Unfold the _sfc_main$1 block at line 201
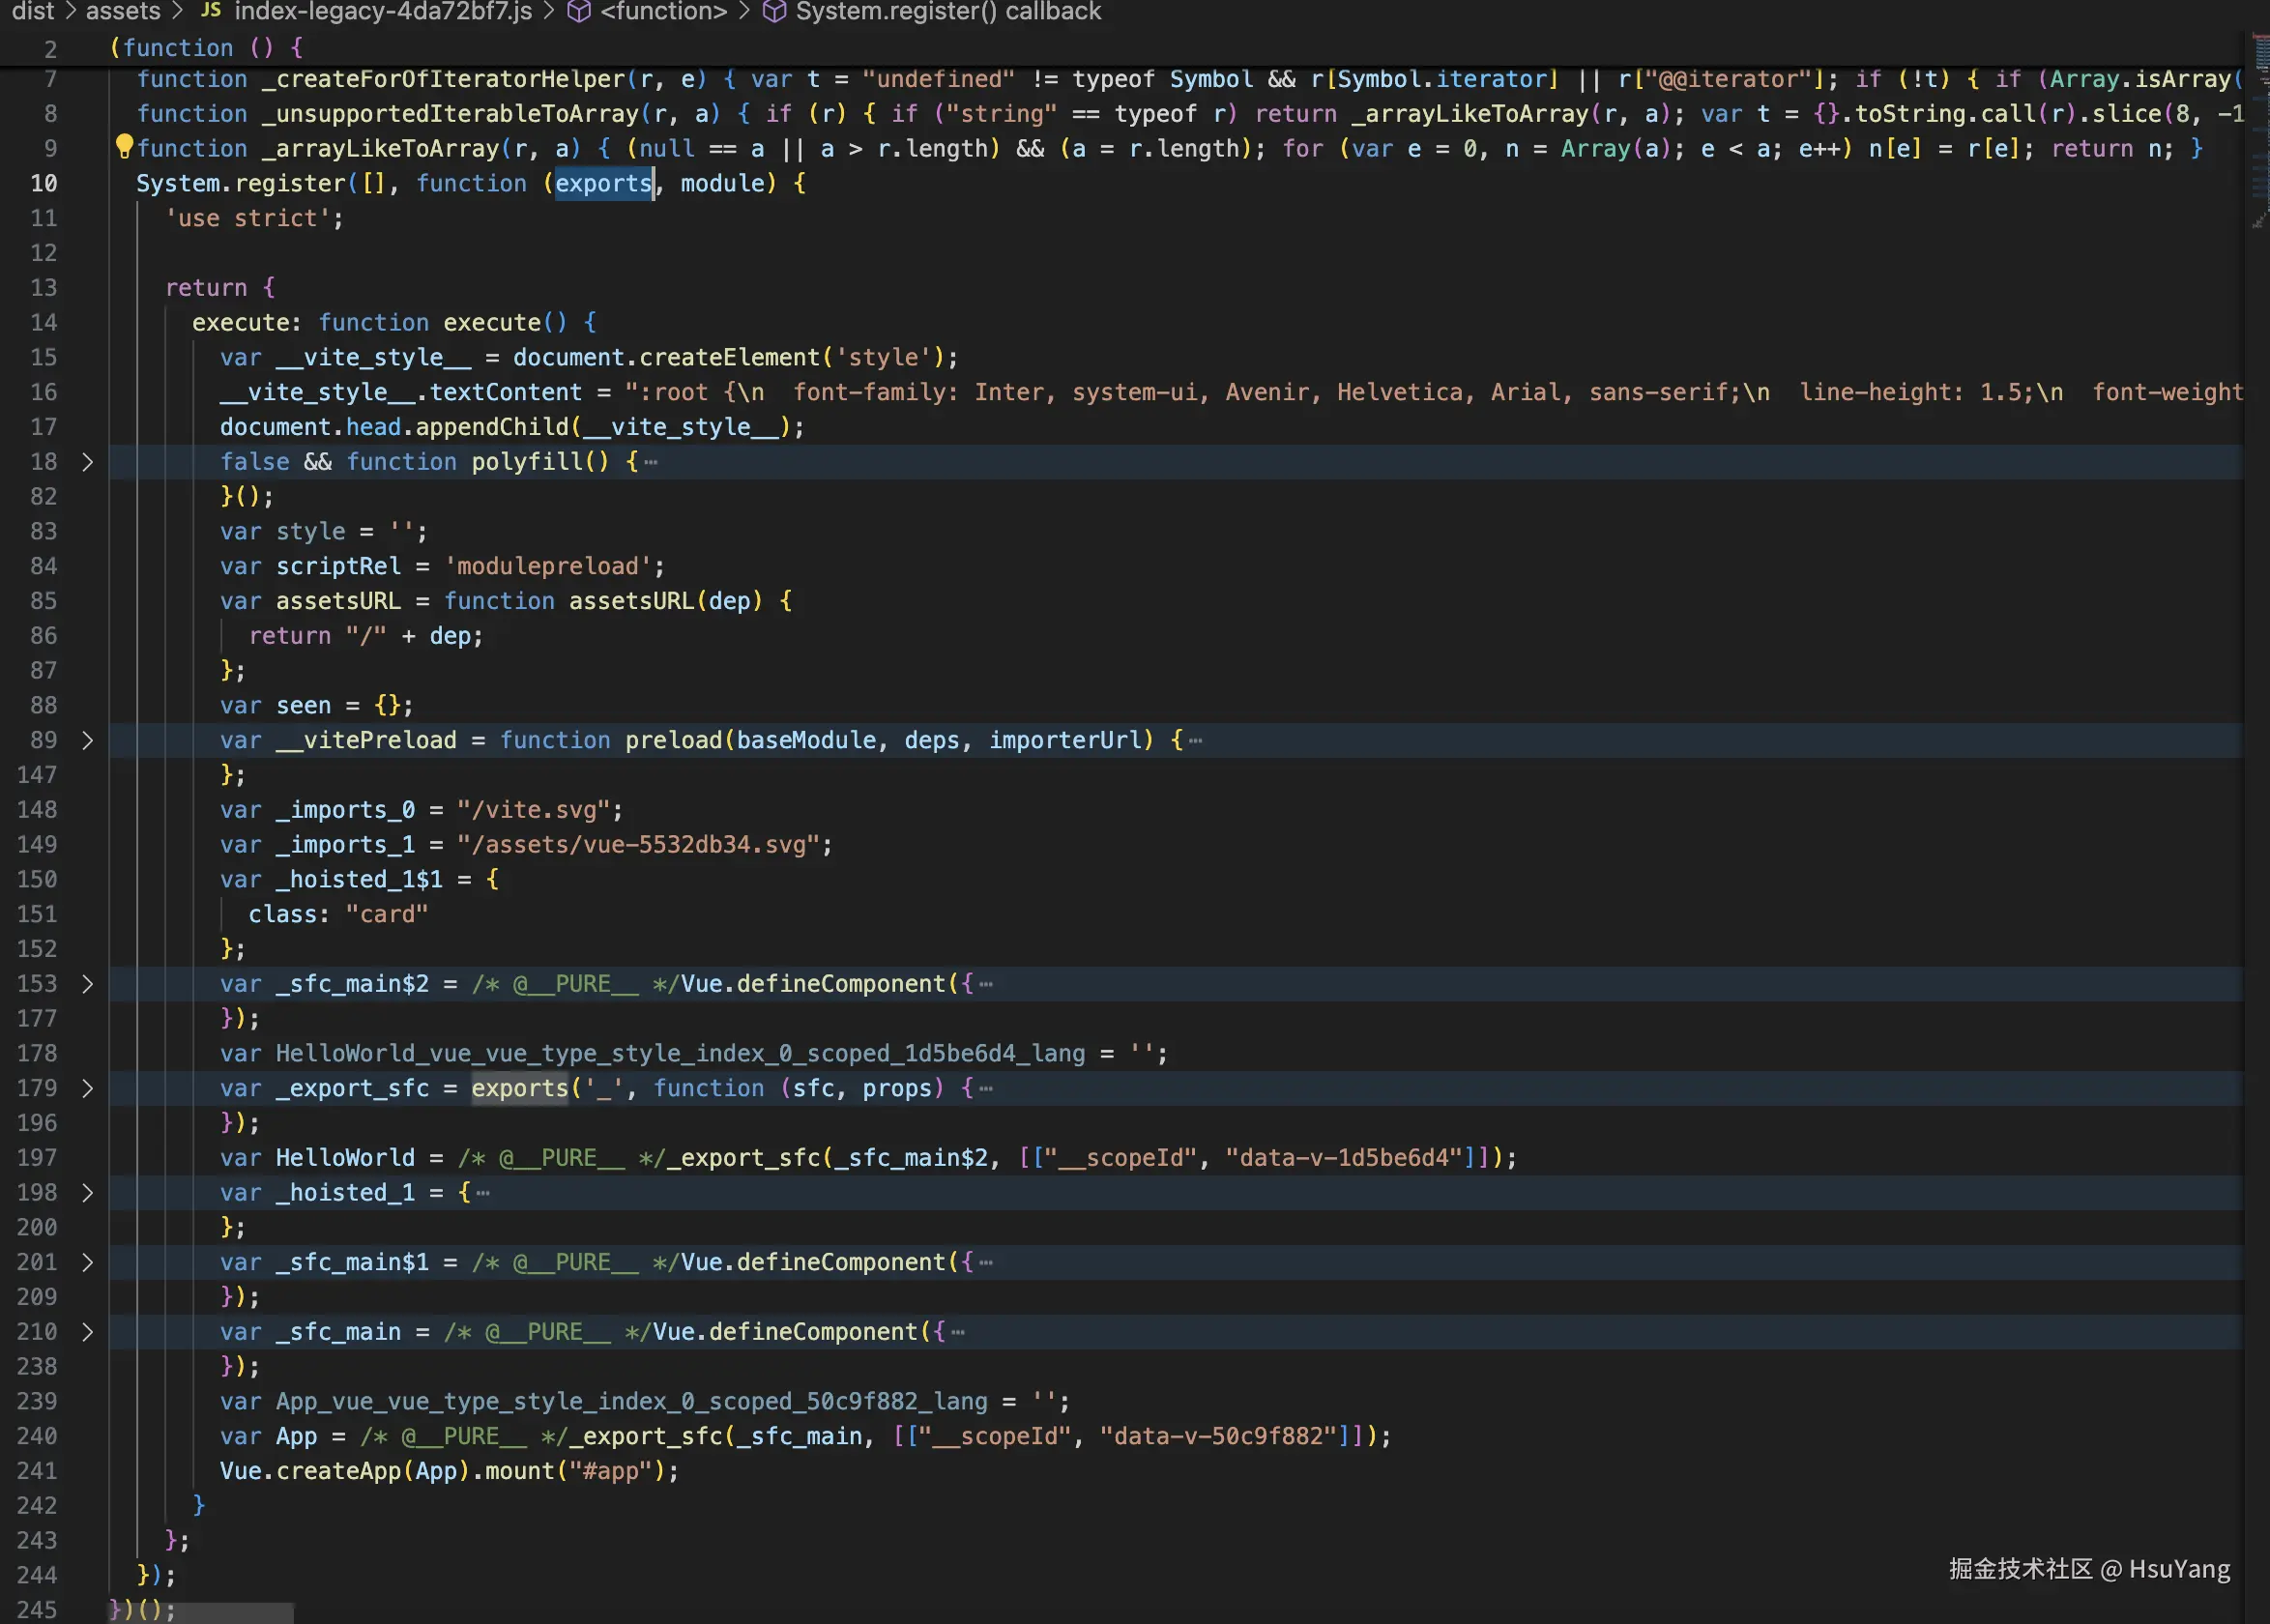 (87, 1263)
